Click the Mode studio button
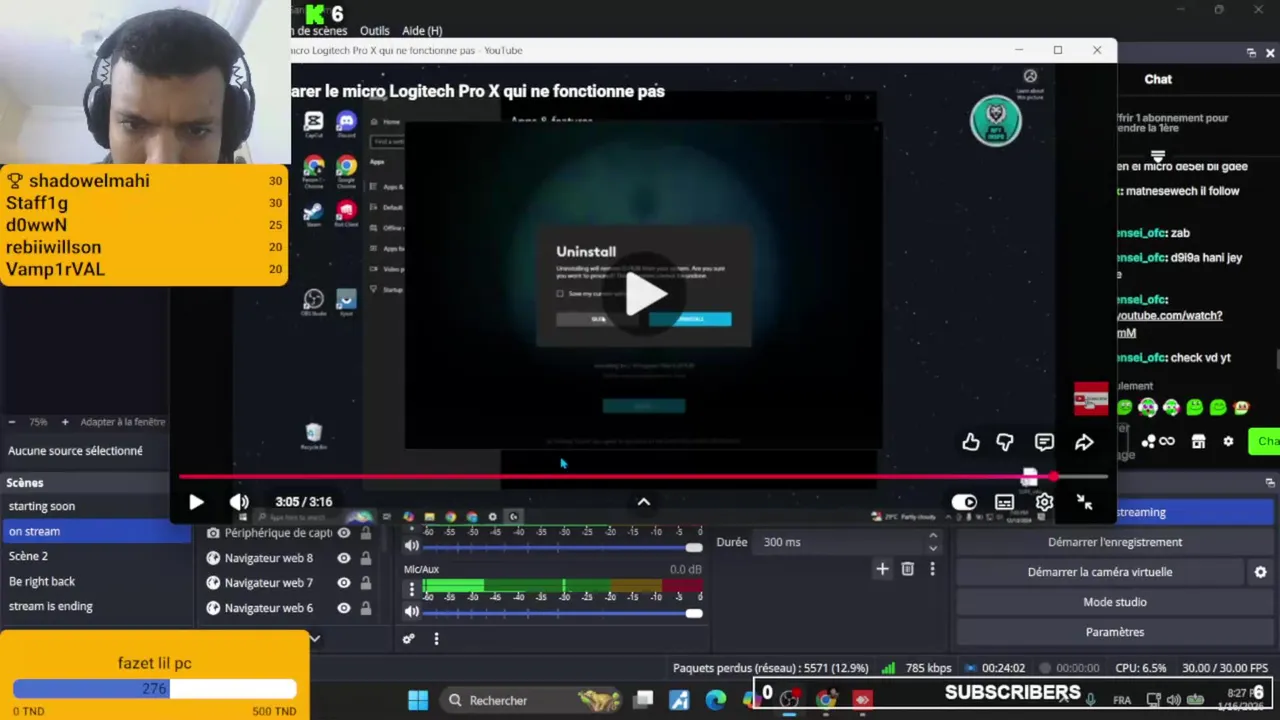1280x720 pixels. [1115, 602]
